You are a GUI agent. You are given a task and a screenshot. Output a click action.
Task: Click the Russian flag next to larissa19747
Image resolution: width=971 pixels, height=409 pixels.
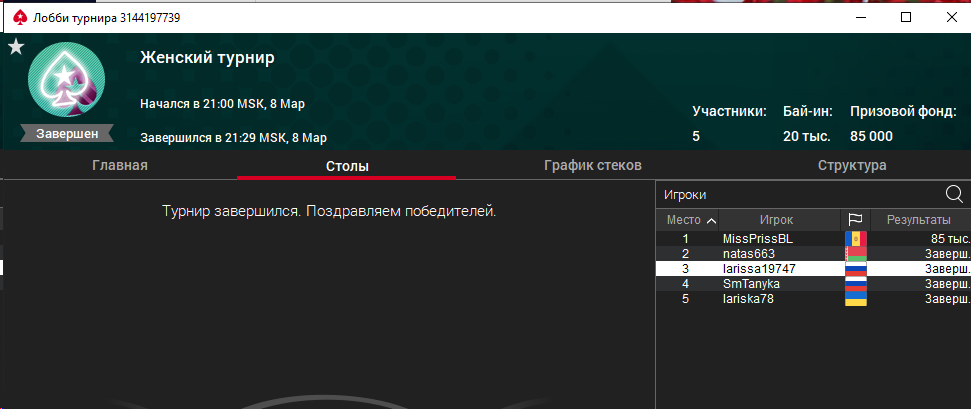[856, 268]
